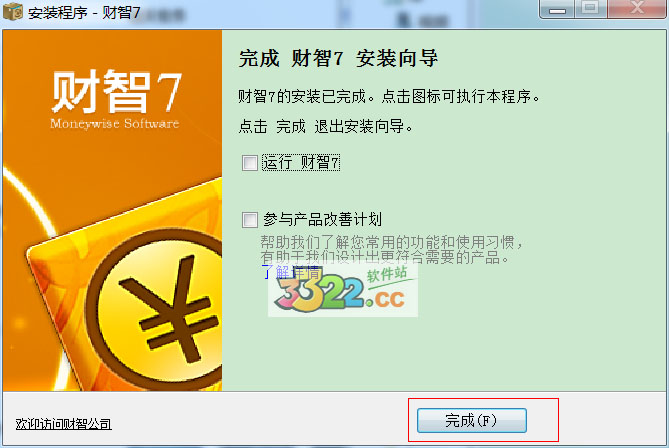Enable the 运行 财智7 checkbox
Screen dimensions: 669x448
point(250,163)
